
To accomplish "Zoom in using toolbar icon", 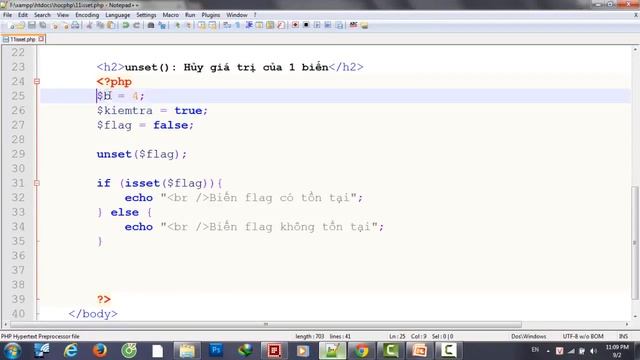I will 177,25.
